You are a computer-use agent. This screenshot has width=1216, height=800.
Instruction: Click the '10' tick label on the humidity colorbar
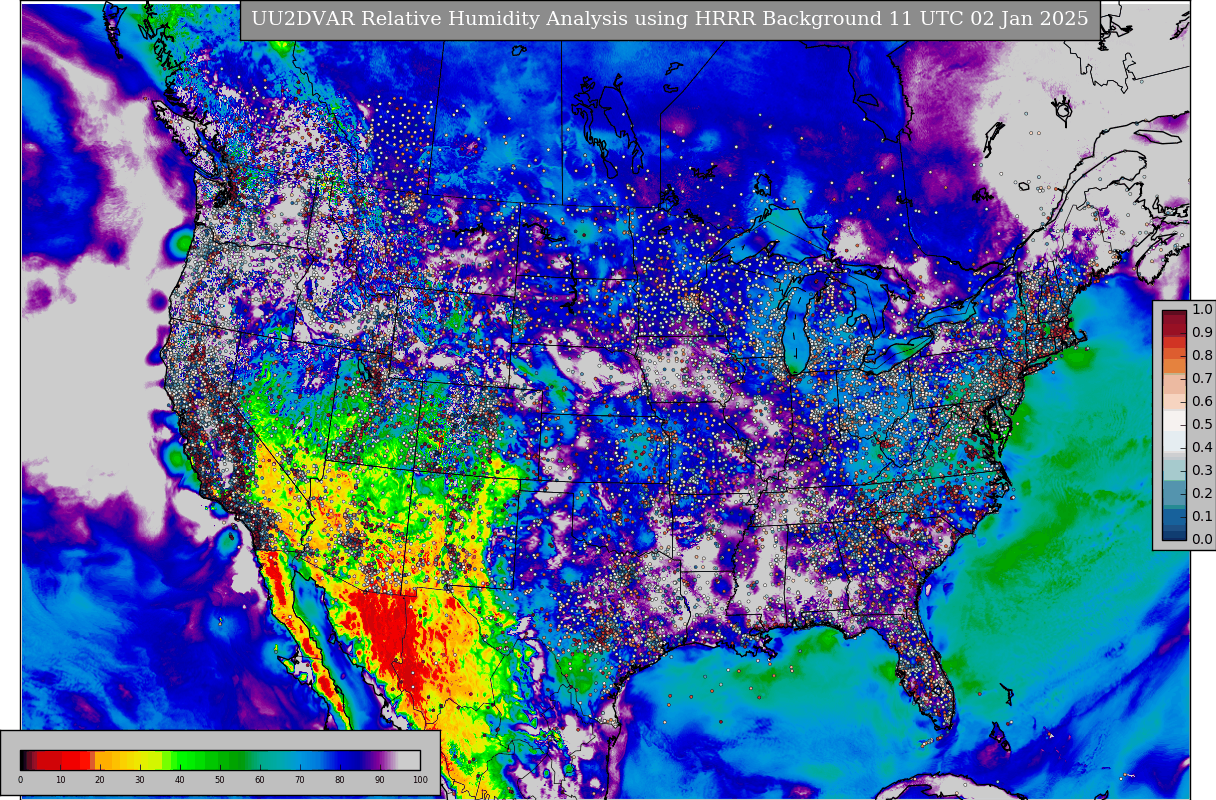pyautogui.click(x=60, y=780)
